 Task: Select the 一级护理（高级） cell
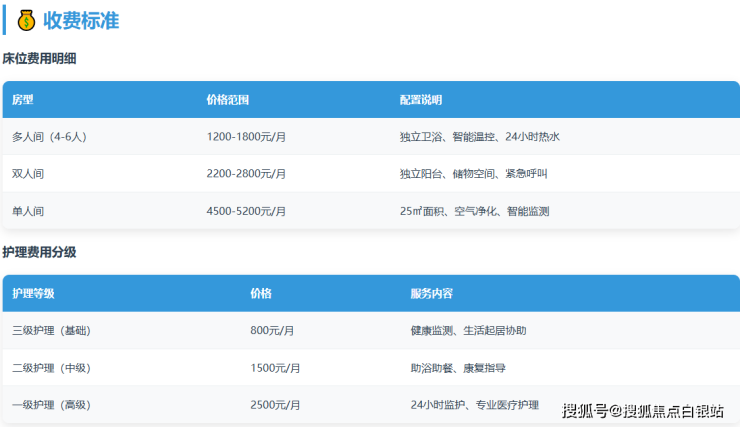[x=51, y=405]
